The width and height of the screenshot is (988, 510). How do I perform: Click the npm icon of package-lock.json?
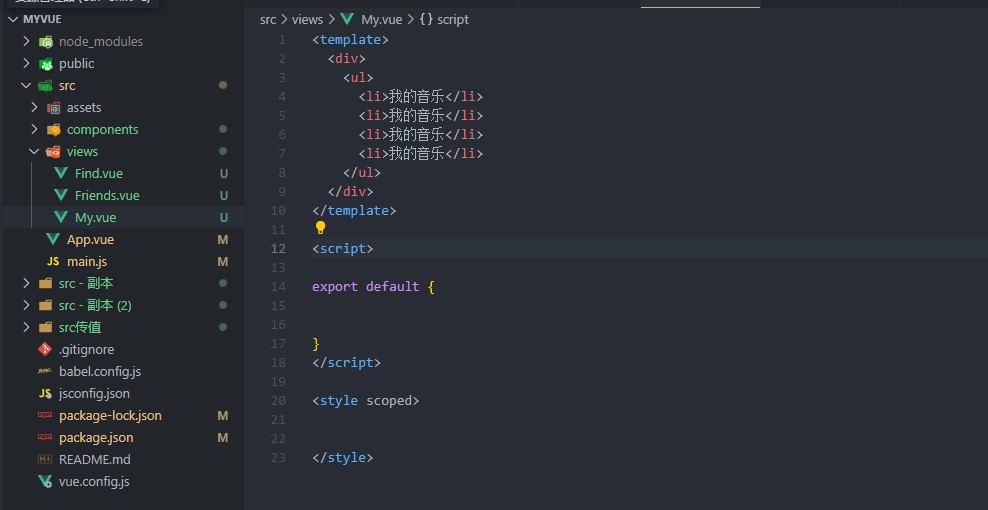click(45, 415)
